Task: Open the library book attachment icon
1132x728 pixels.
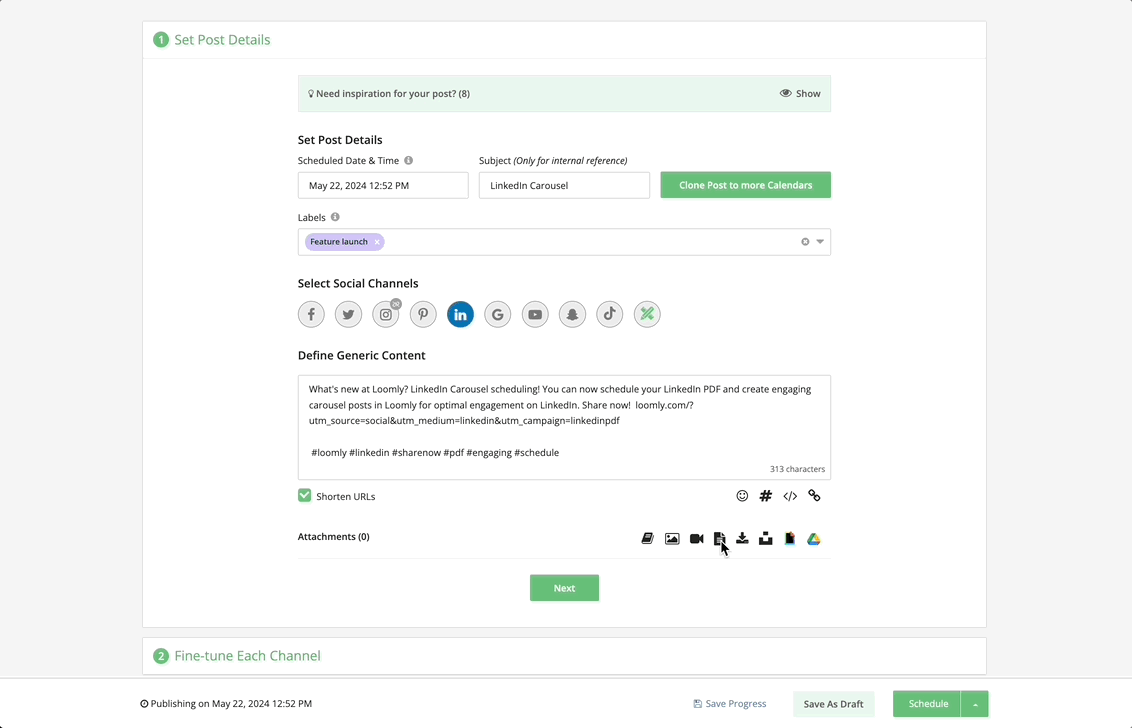Action: (647, 539)
